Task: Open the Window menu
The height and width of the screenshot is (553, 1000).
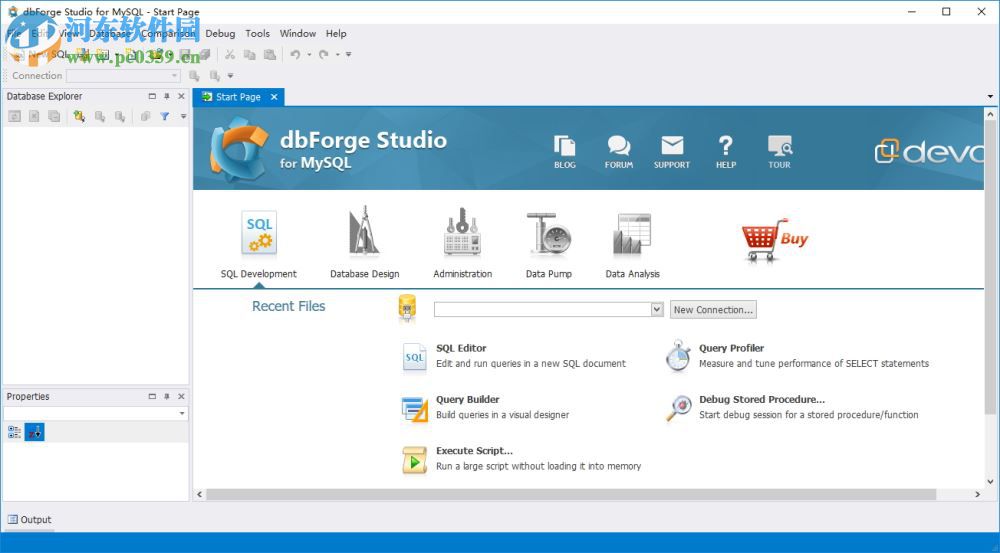Action: pos(298,34)
